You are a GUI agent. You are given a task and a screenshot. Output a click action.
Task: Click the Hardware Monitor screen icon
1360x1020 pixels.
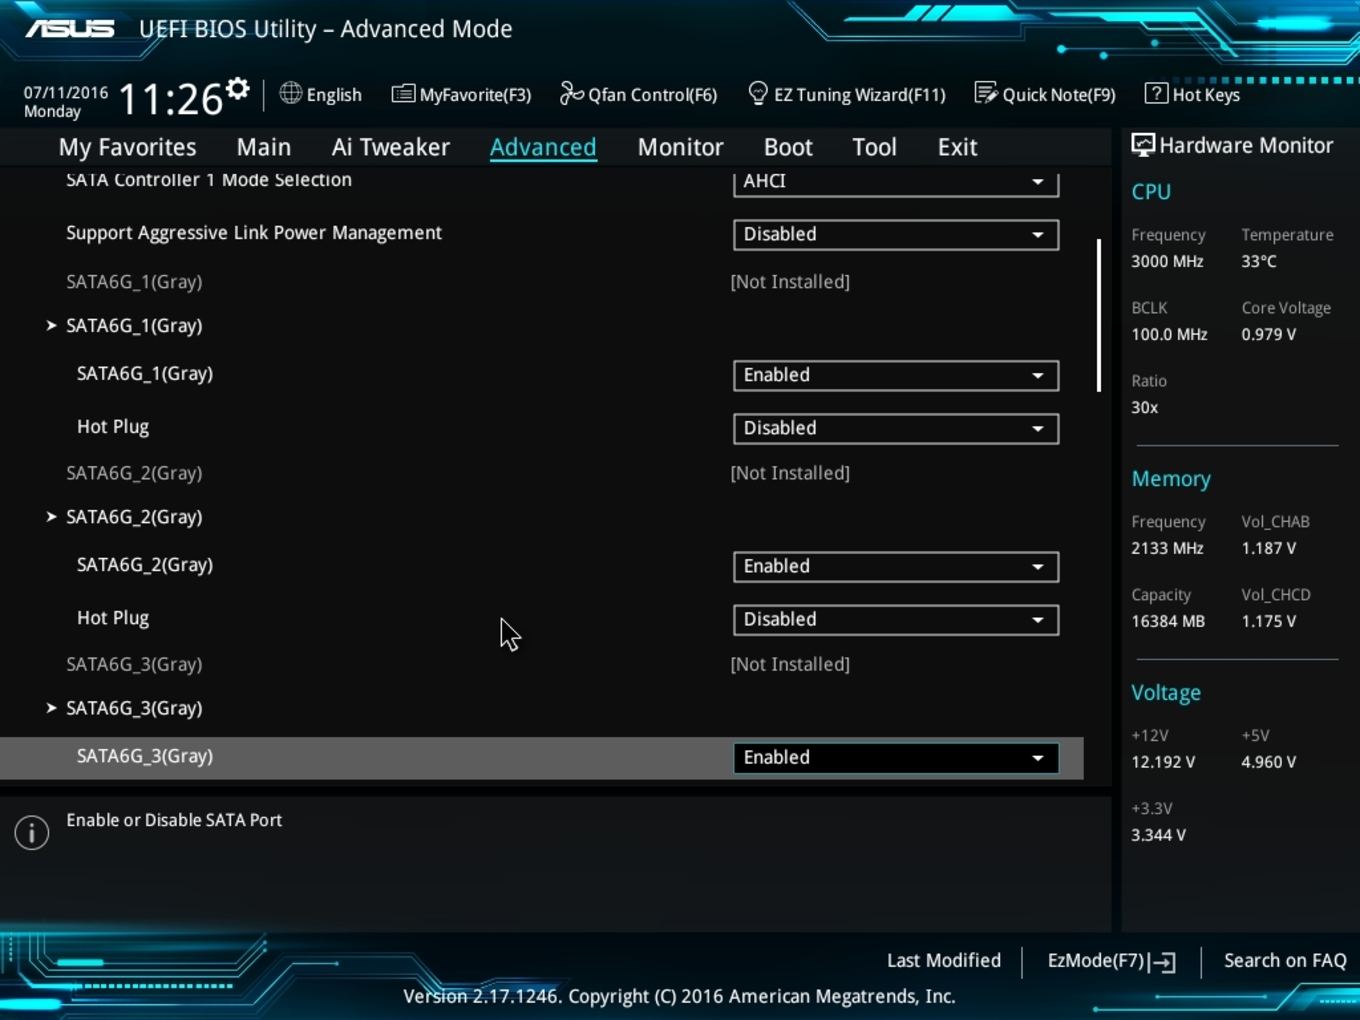click(x=1143, y=145)
